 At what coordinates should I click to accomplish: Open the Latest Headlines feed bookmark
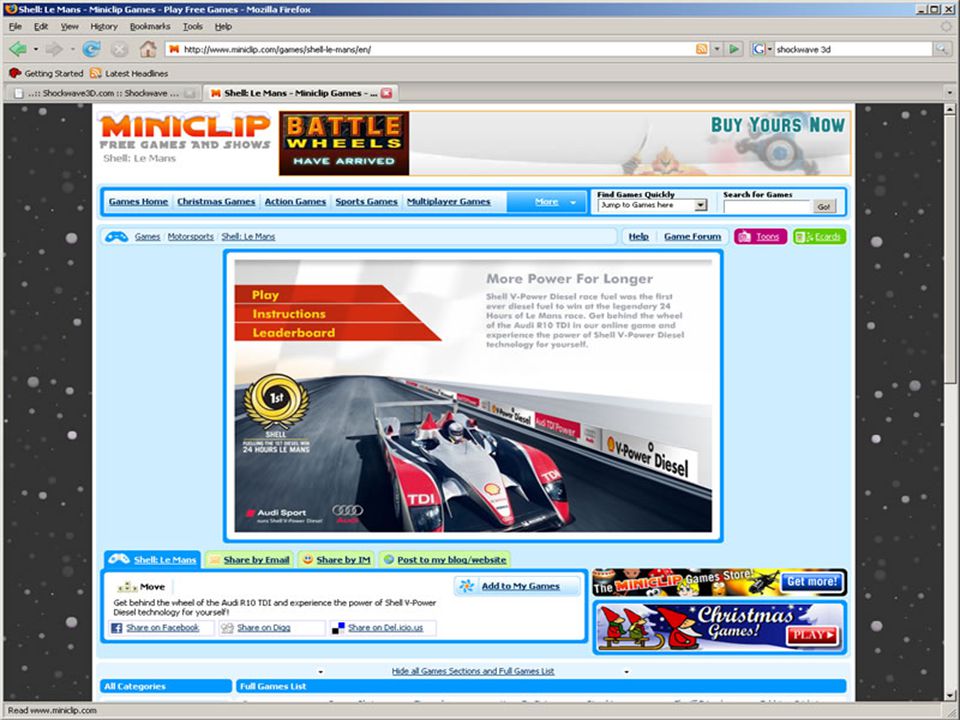pos(129,73)
